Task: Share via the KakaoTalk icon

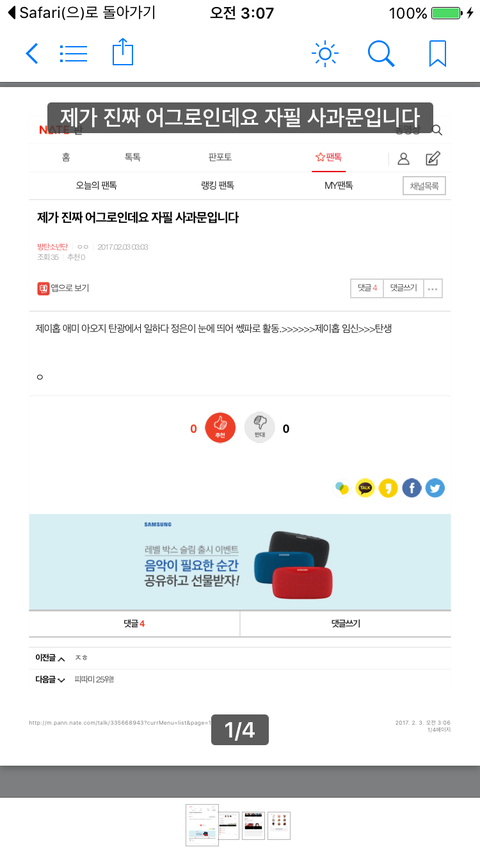Action: (365, 488)
